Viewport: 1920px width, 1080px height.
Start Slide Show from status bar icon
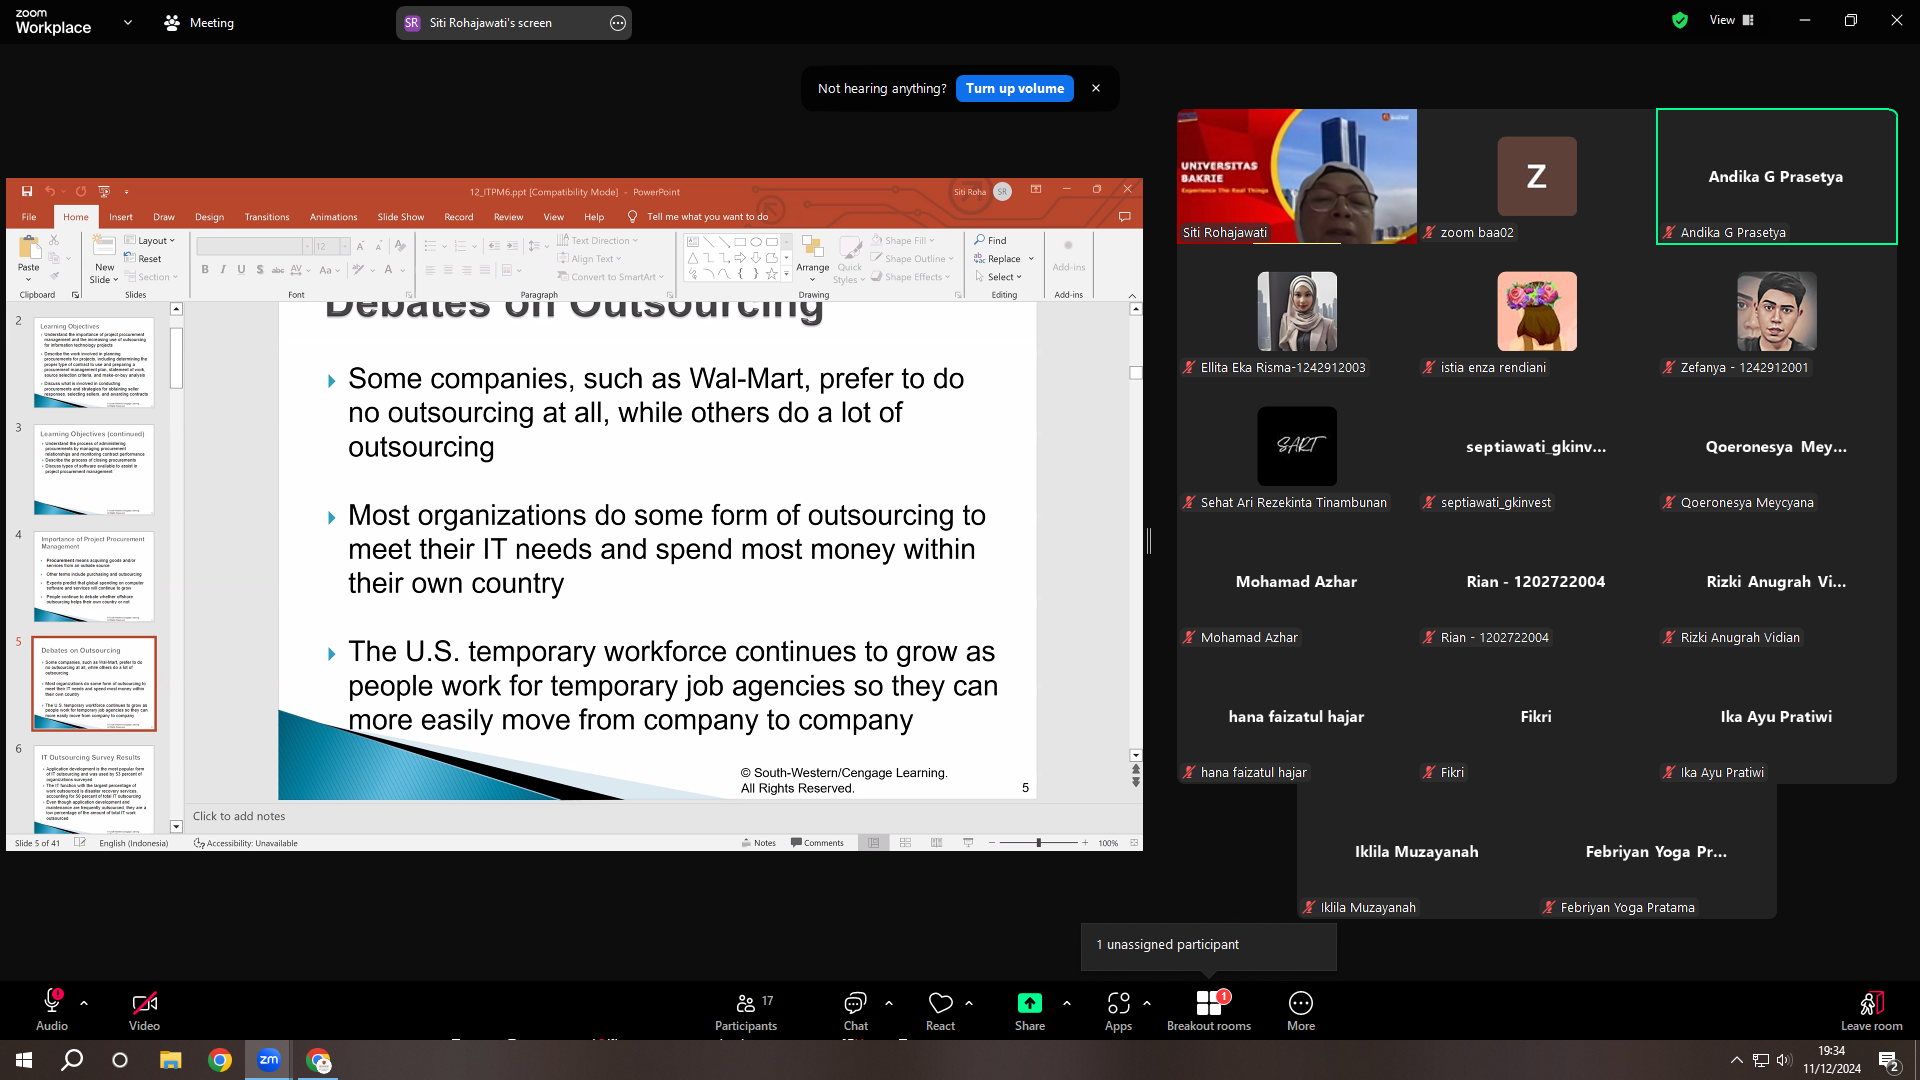pos(968,843)
